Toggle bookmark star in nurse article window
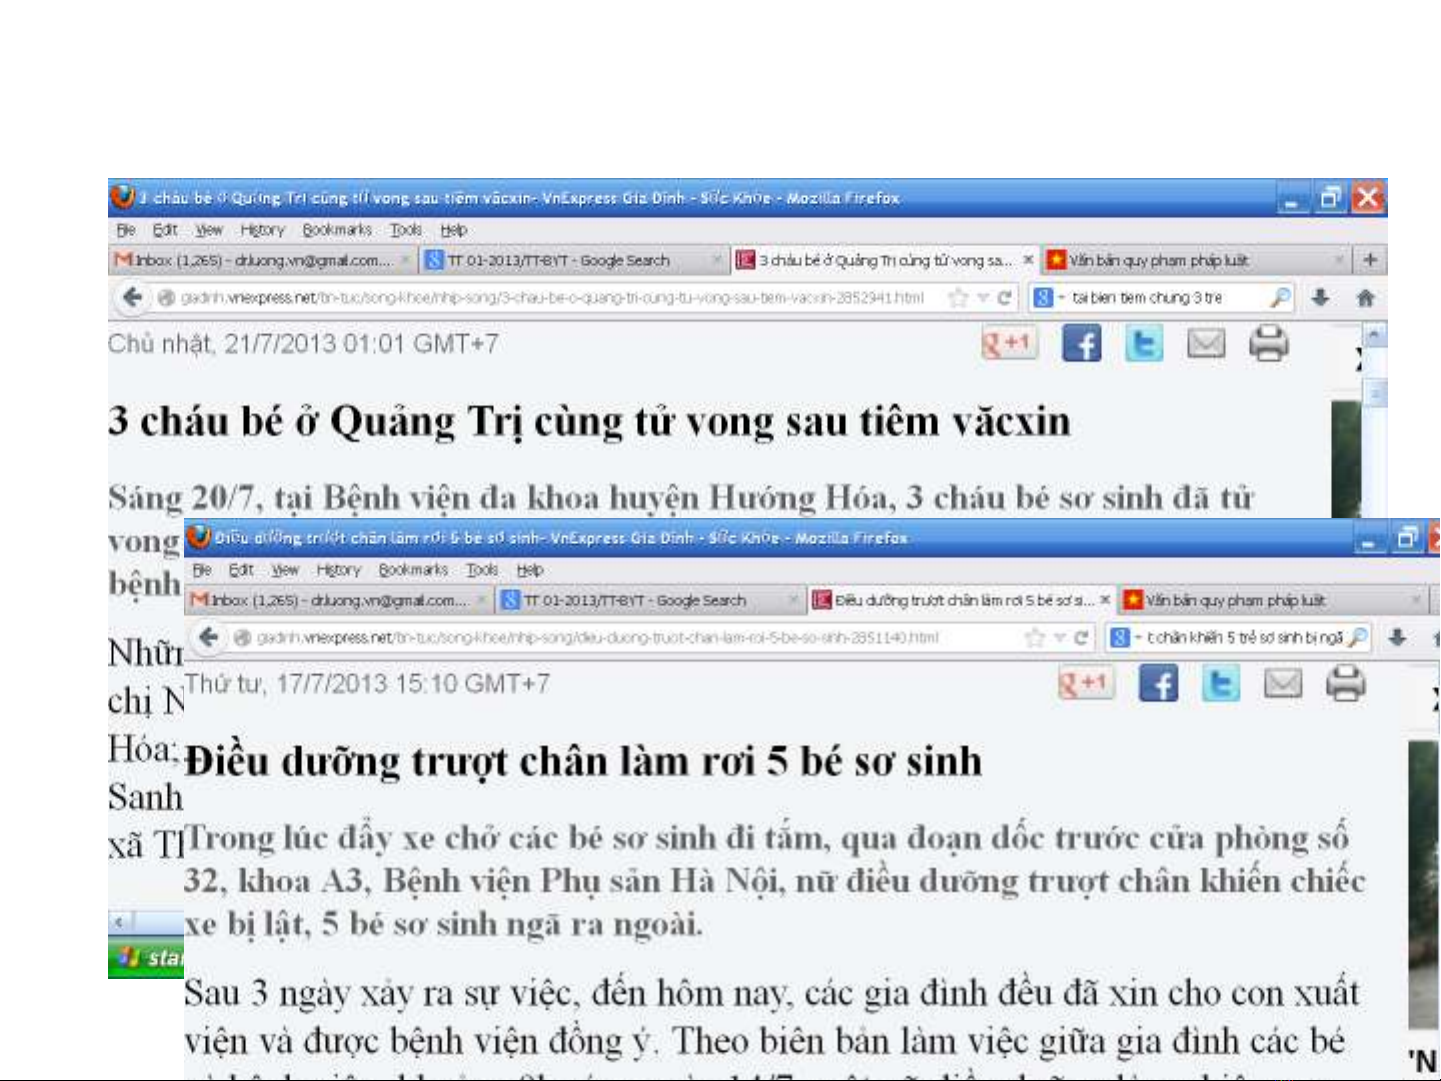Image resolution: width=1441 pixels, height=1081 pixels. tap(1034, 637)
